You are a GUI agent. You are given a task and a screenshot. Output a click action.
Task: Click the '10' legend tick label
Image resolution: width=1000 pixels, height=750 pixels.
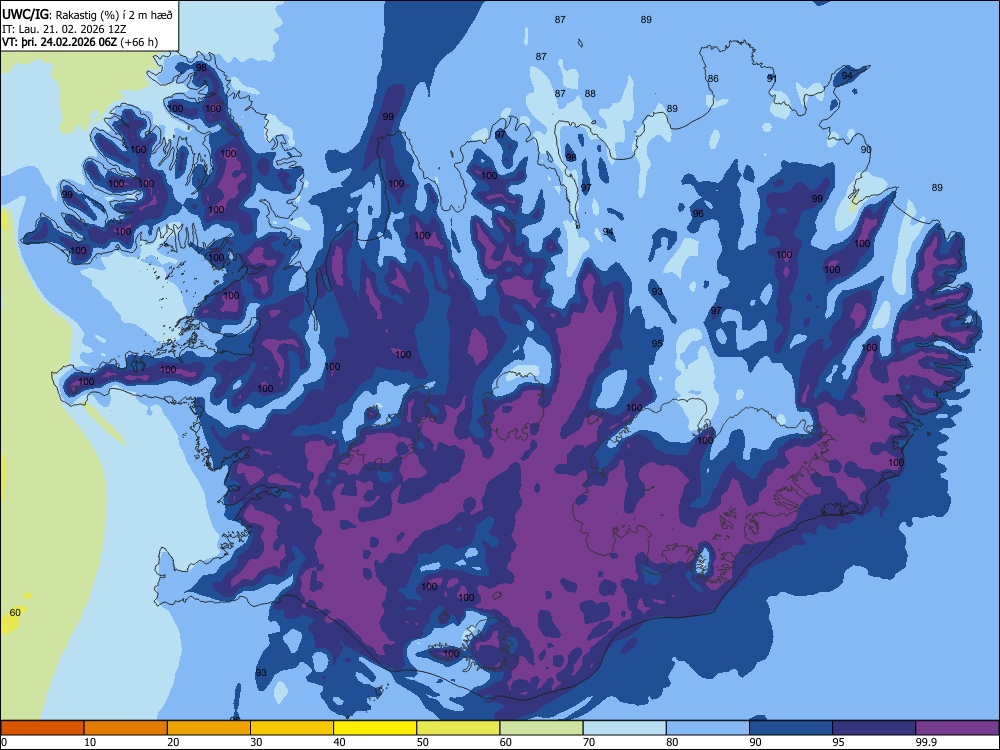[90, 742]
